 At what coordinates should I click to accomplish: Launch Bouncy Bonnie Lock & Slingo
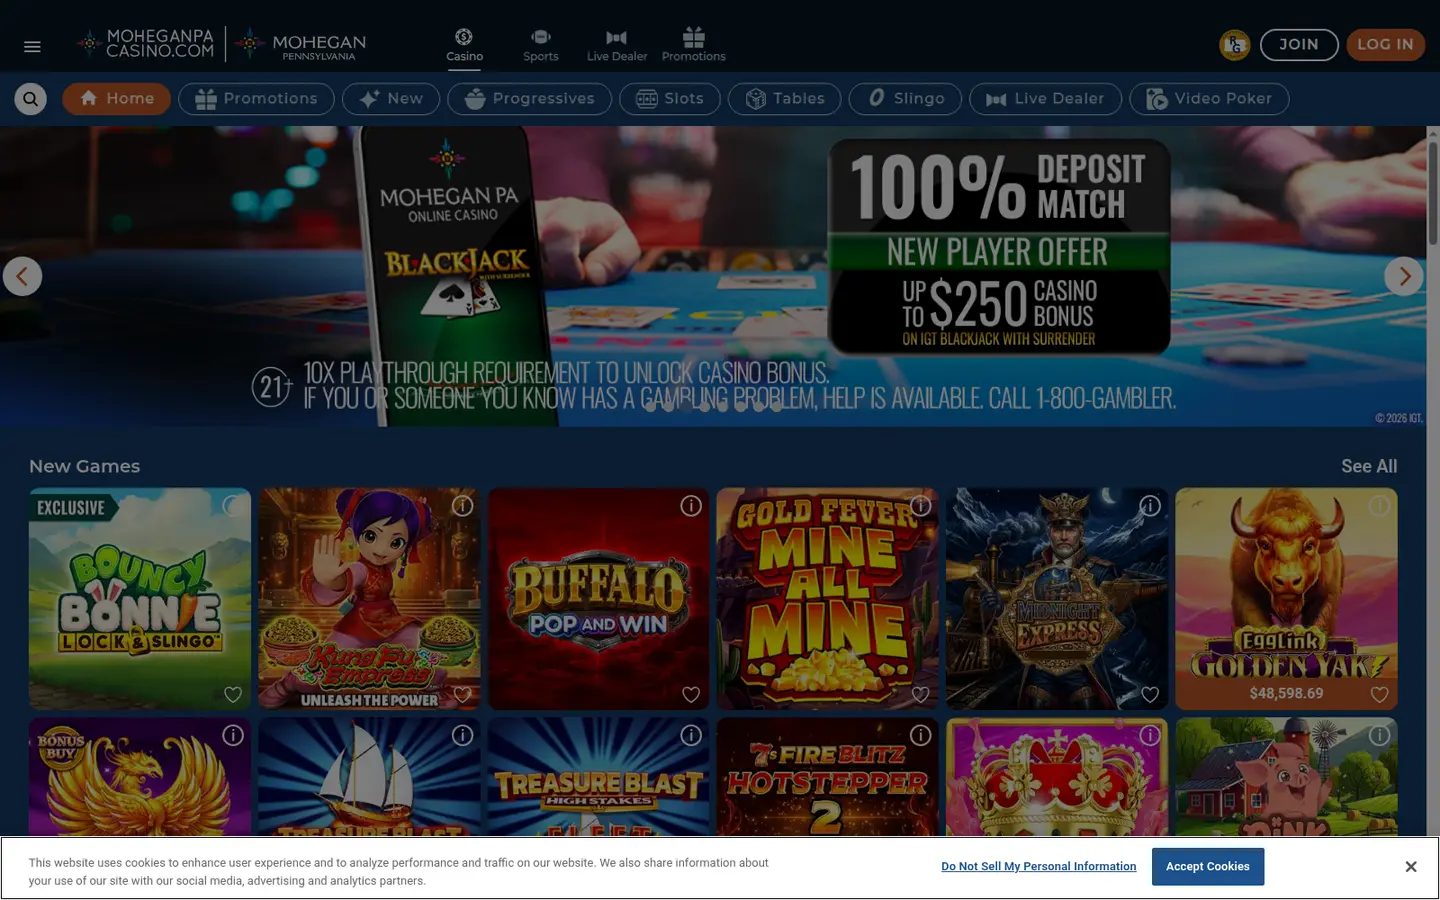[140, 599]
